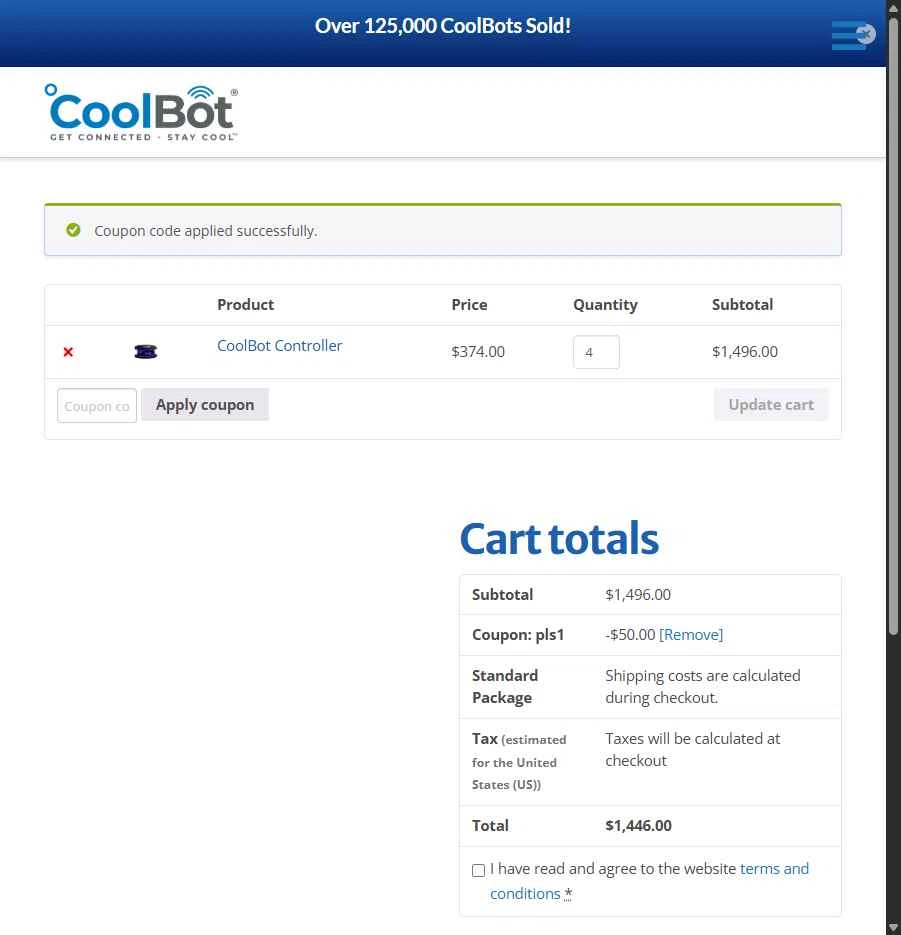Image resolution: width=901 pixels, height=935 pixels.
Task: Click the Quantity column header
Action: pos(605,305)
